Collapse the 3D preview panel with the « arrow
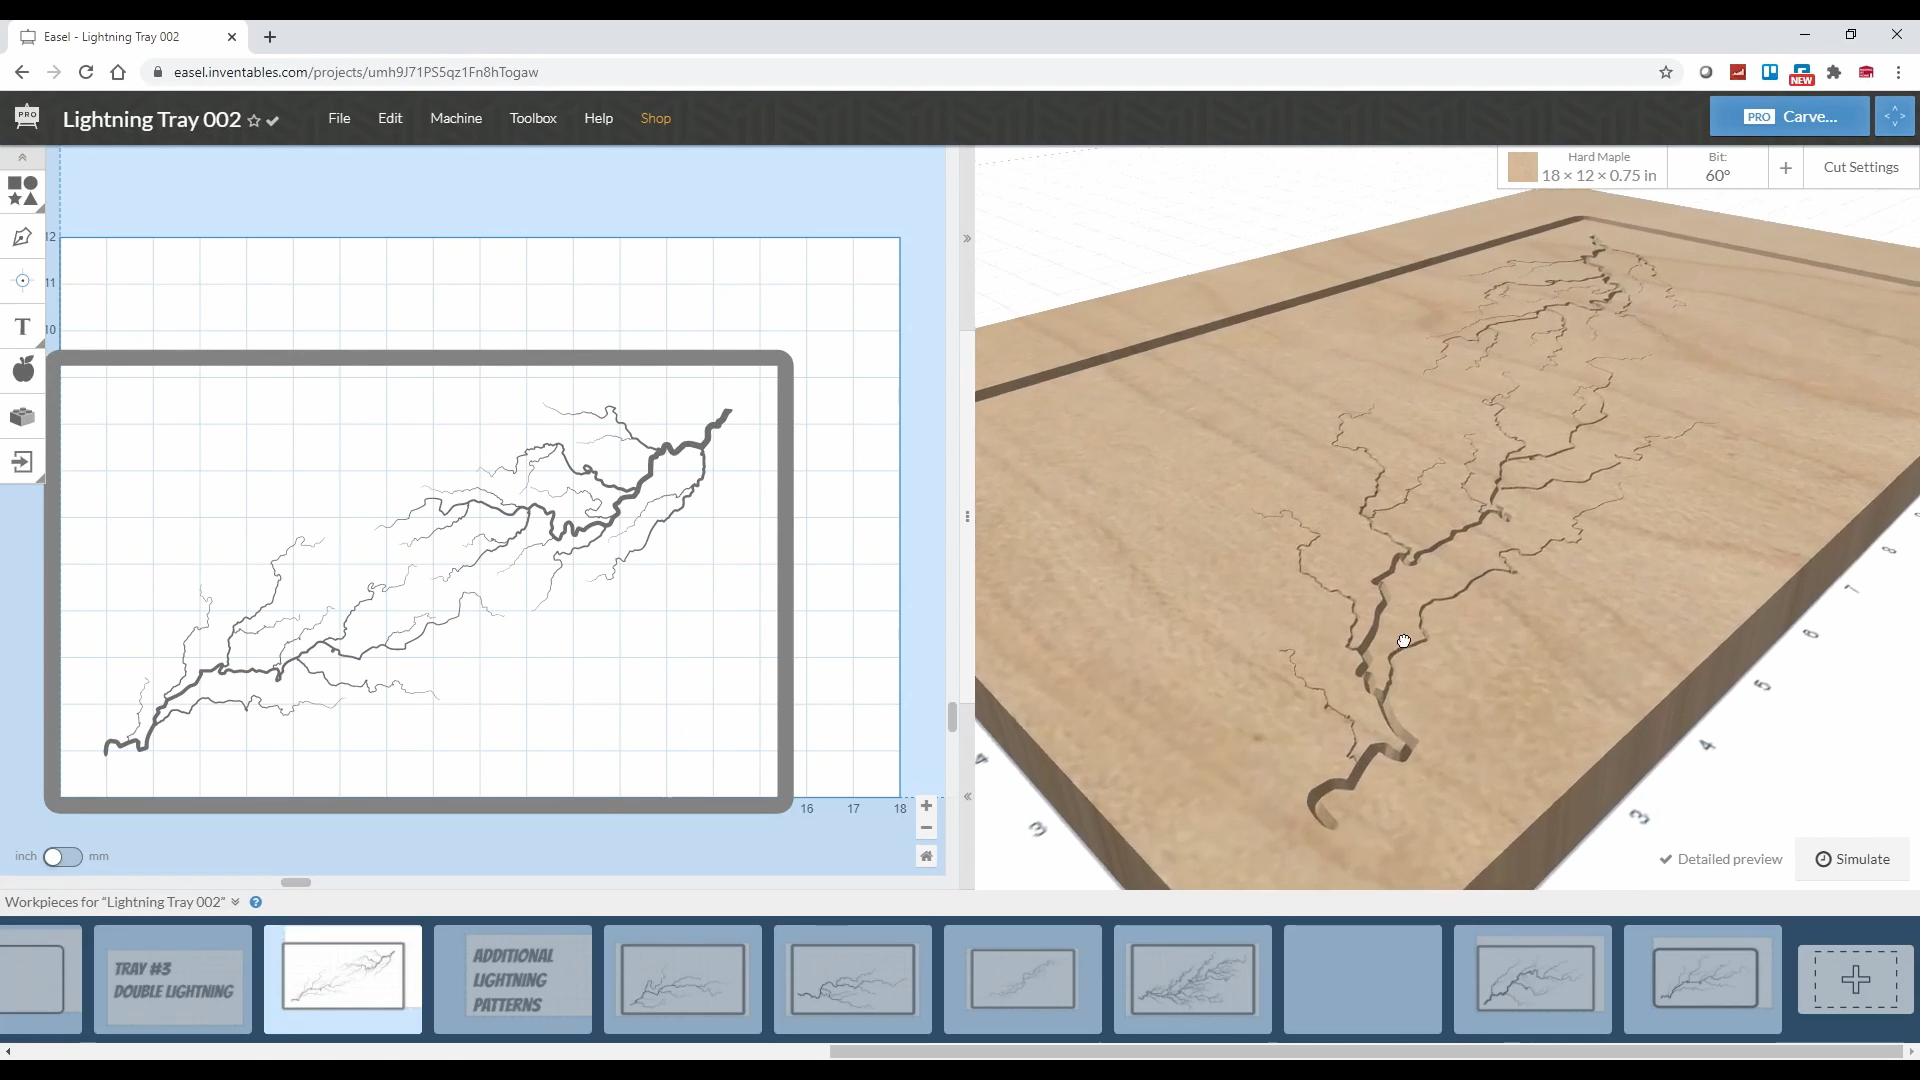Viewport: 1920px width, 1080px height. (x=968, y=796)
